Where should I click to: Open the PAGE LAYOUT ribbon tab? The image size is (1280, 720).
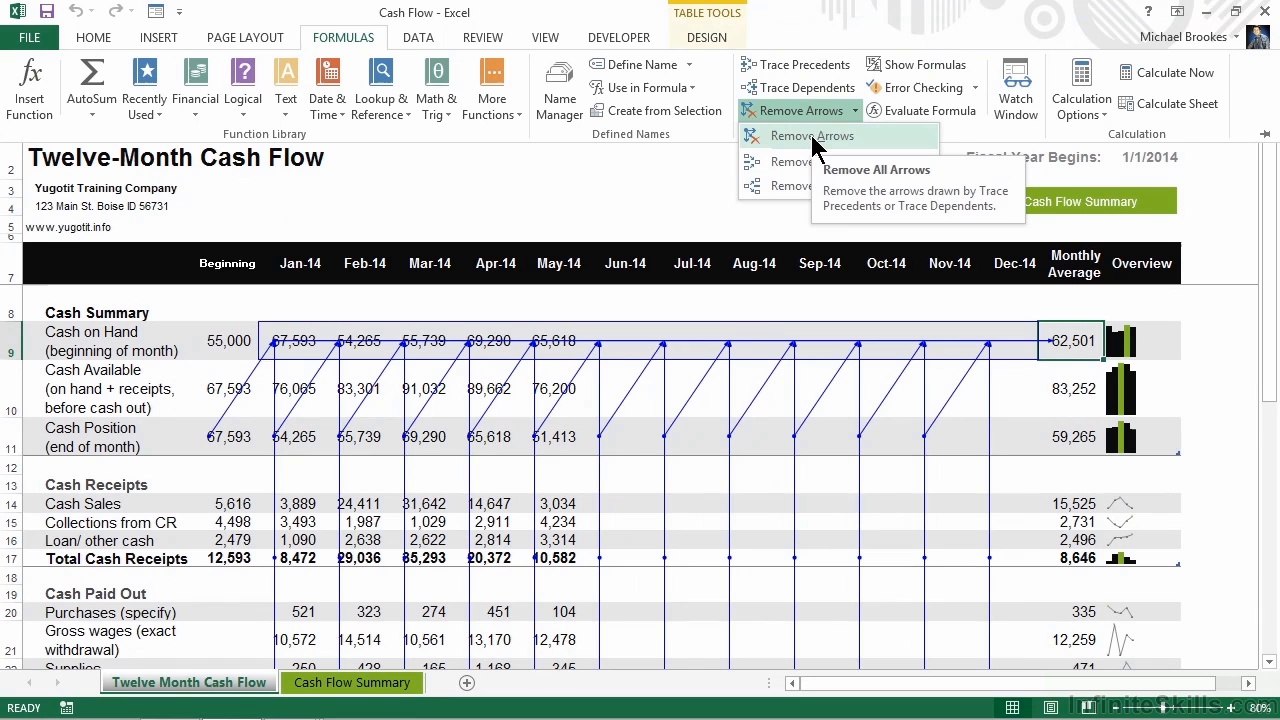[x=245, y=38]
